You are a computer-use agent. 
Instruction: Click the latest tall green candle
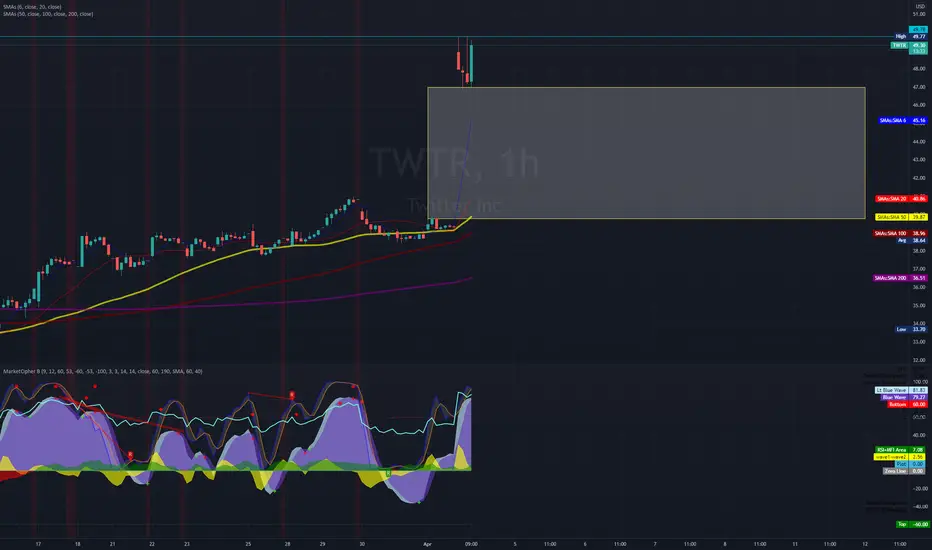tap(471, 64)
